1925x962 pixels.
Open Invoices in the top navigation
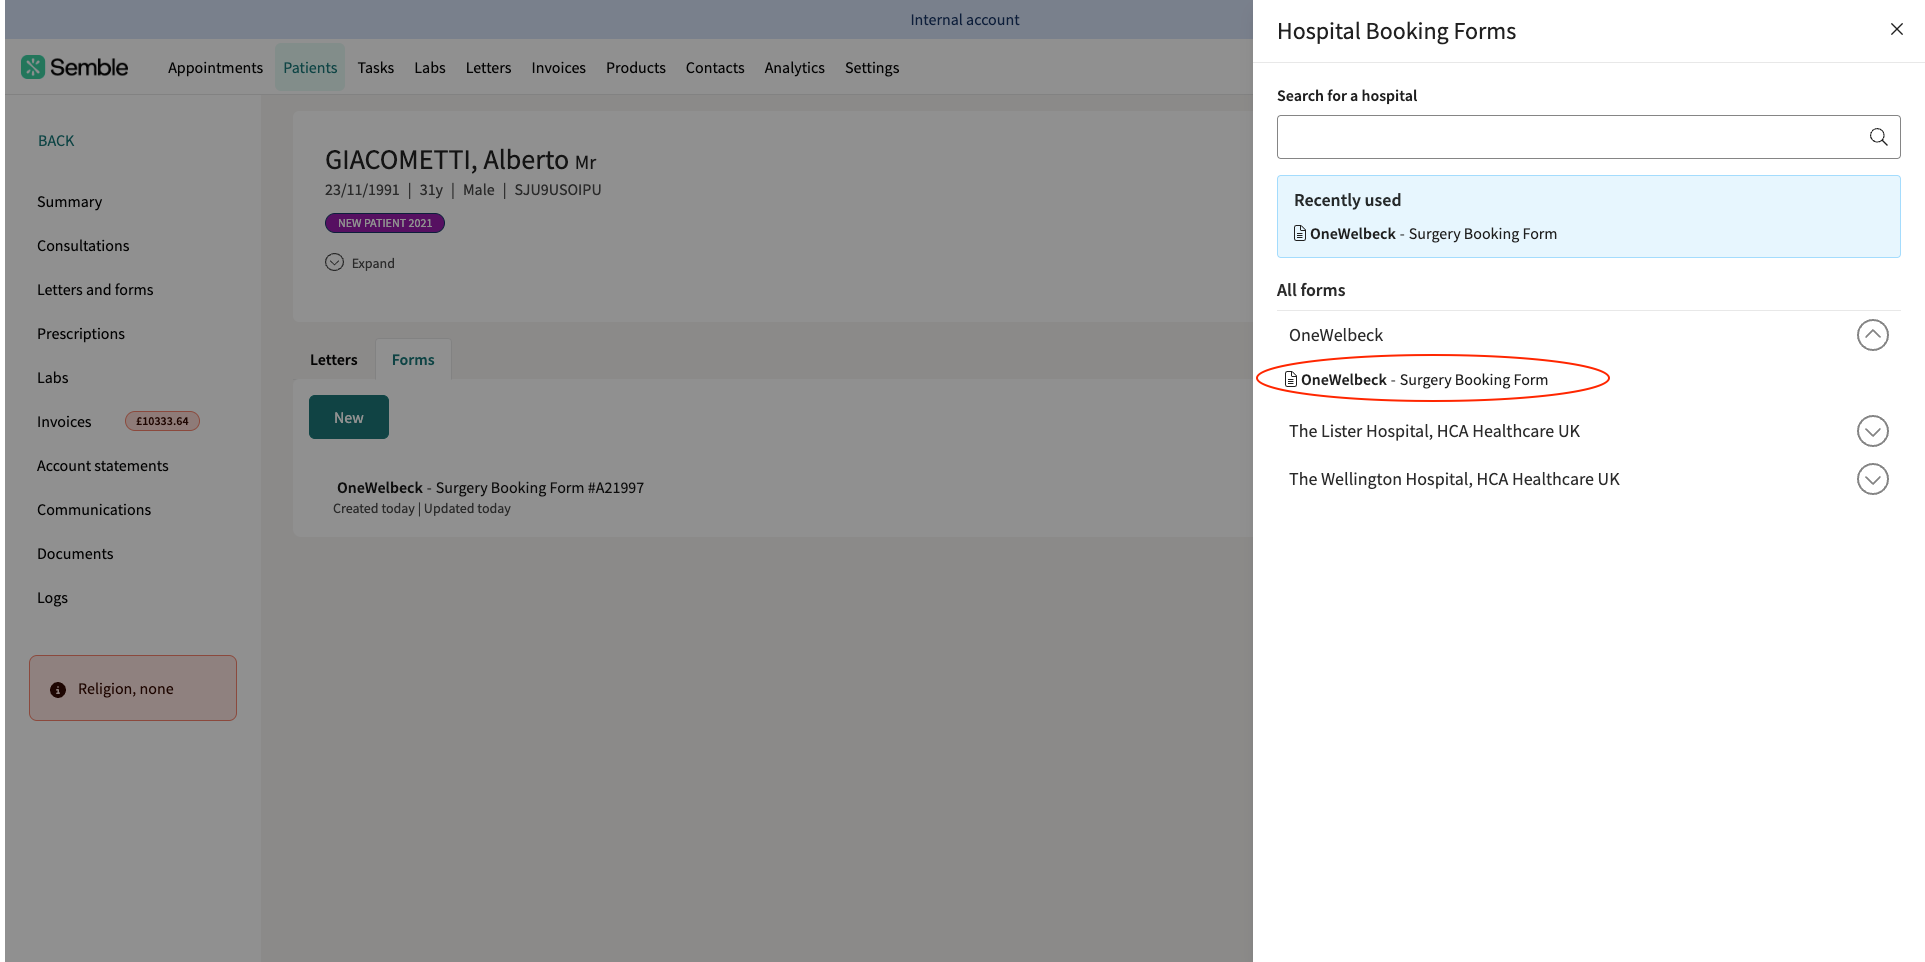point(558,68)
